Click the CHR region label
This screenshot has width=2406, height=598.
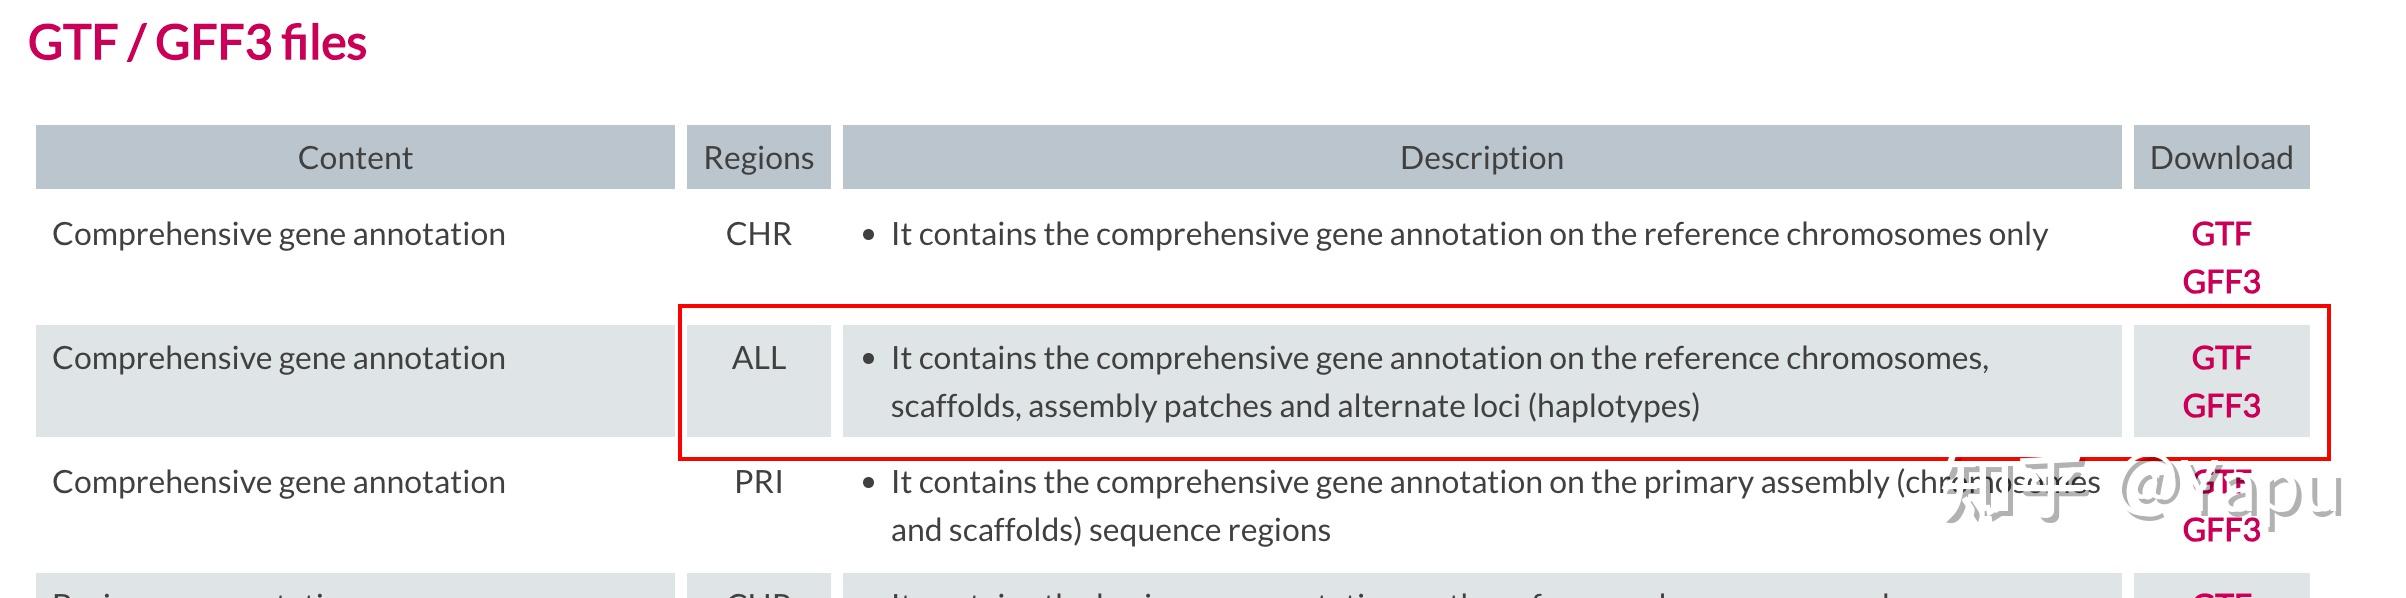[757, 235]
